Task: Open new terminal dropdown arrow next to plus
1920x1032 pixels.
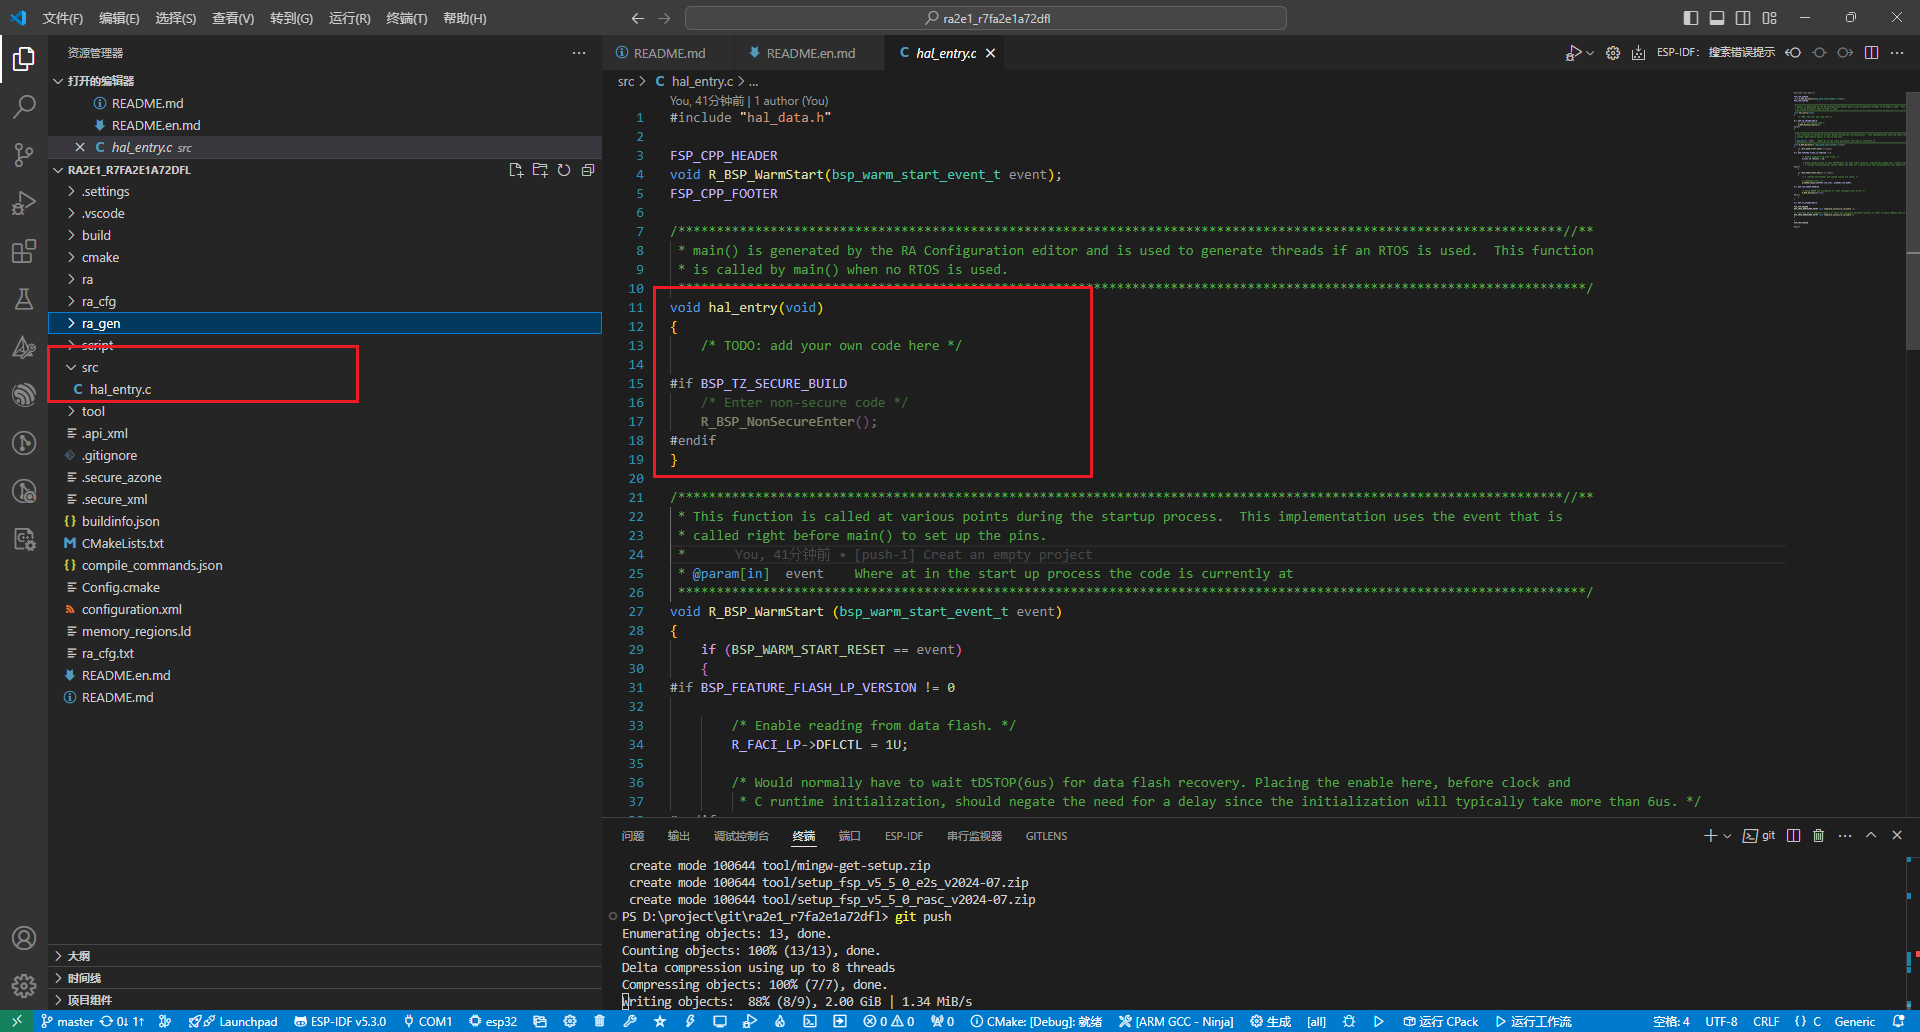Action: tap(1727, 835)
